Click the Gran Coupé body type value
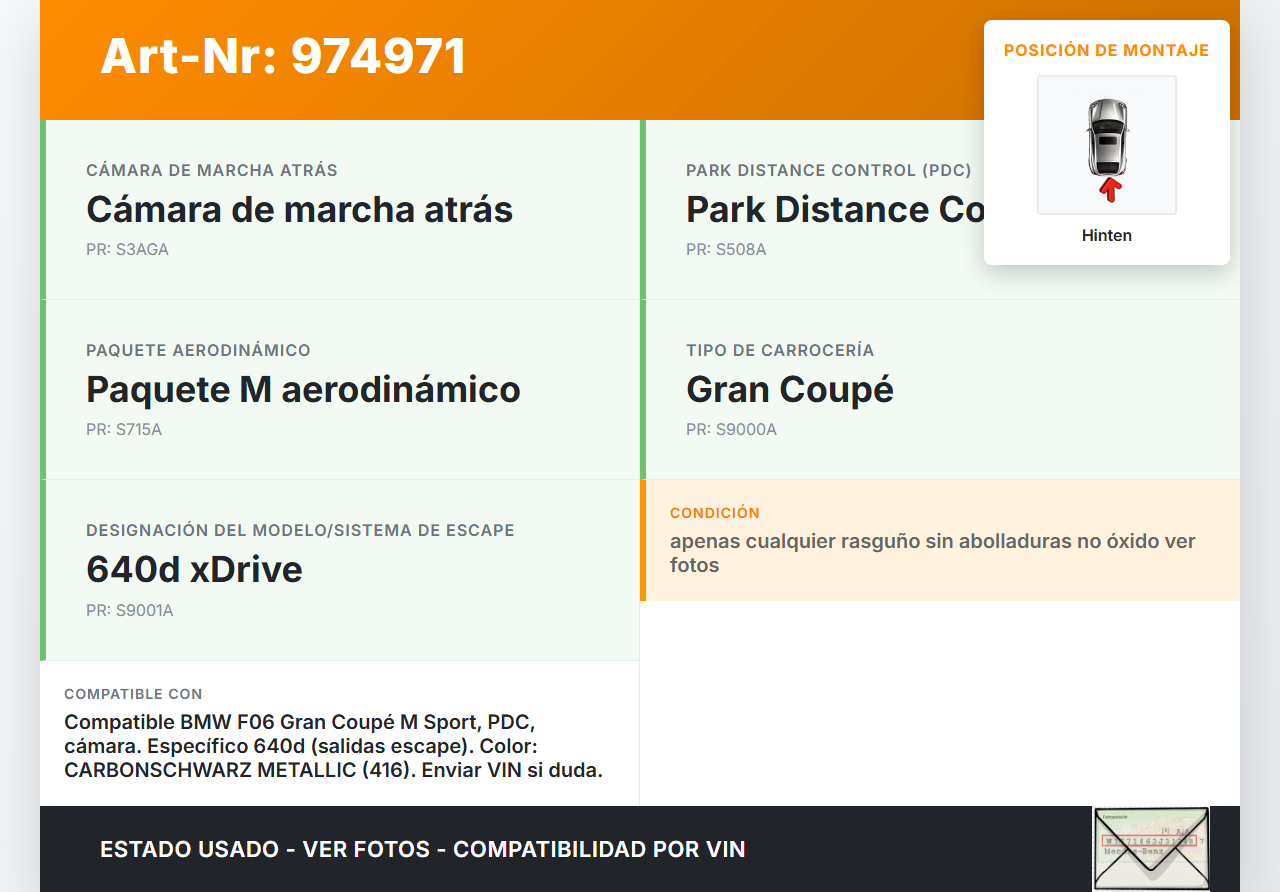The height and width of the screenshot is (892, 1280). point(790,389)
